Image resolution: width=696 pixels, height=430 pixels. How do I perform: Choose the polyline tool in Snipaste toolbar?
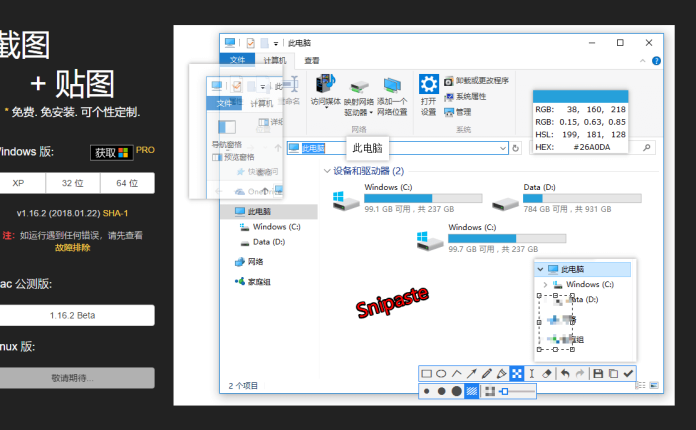(x=456, y=374)
